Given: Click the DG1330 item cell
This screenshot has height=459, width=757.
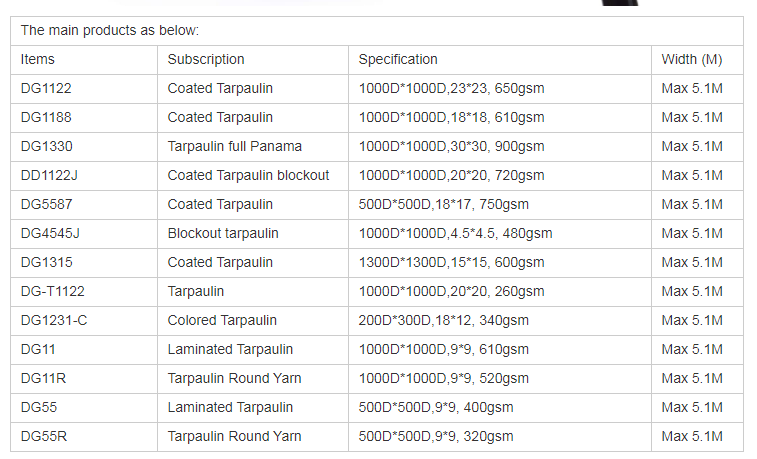Looking at the screenshot, I should pos(46,146).
